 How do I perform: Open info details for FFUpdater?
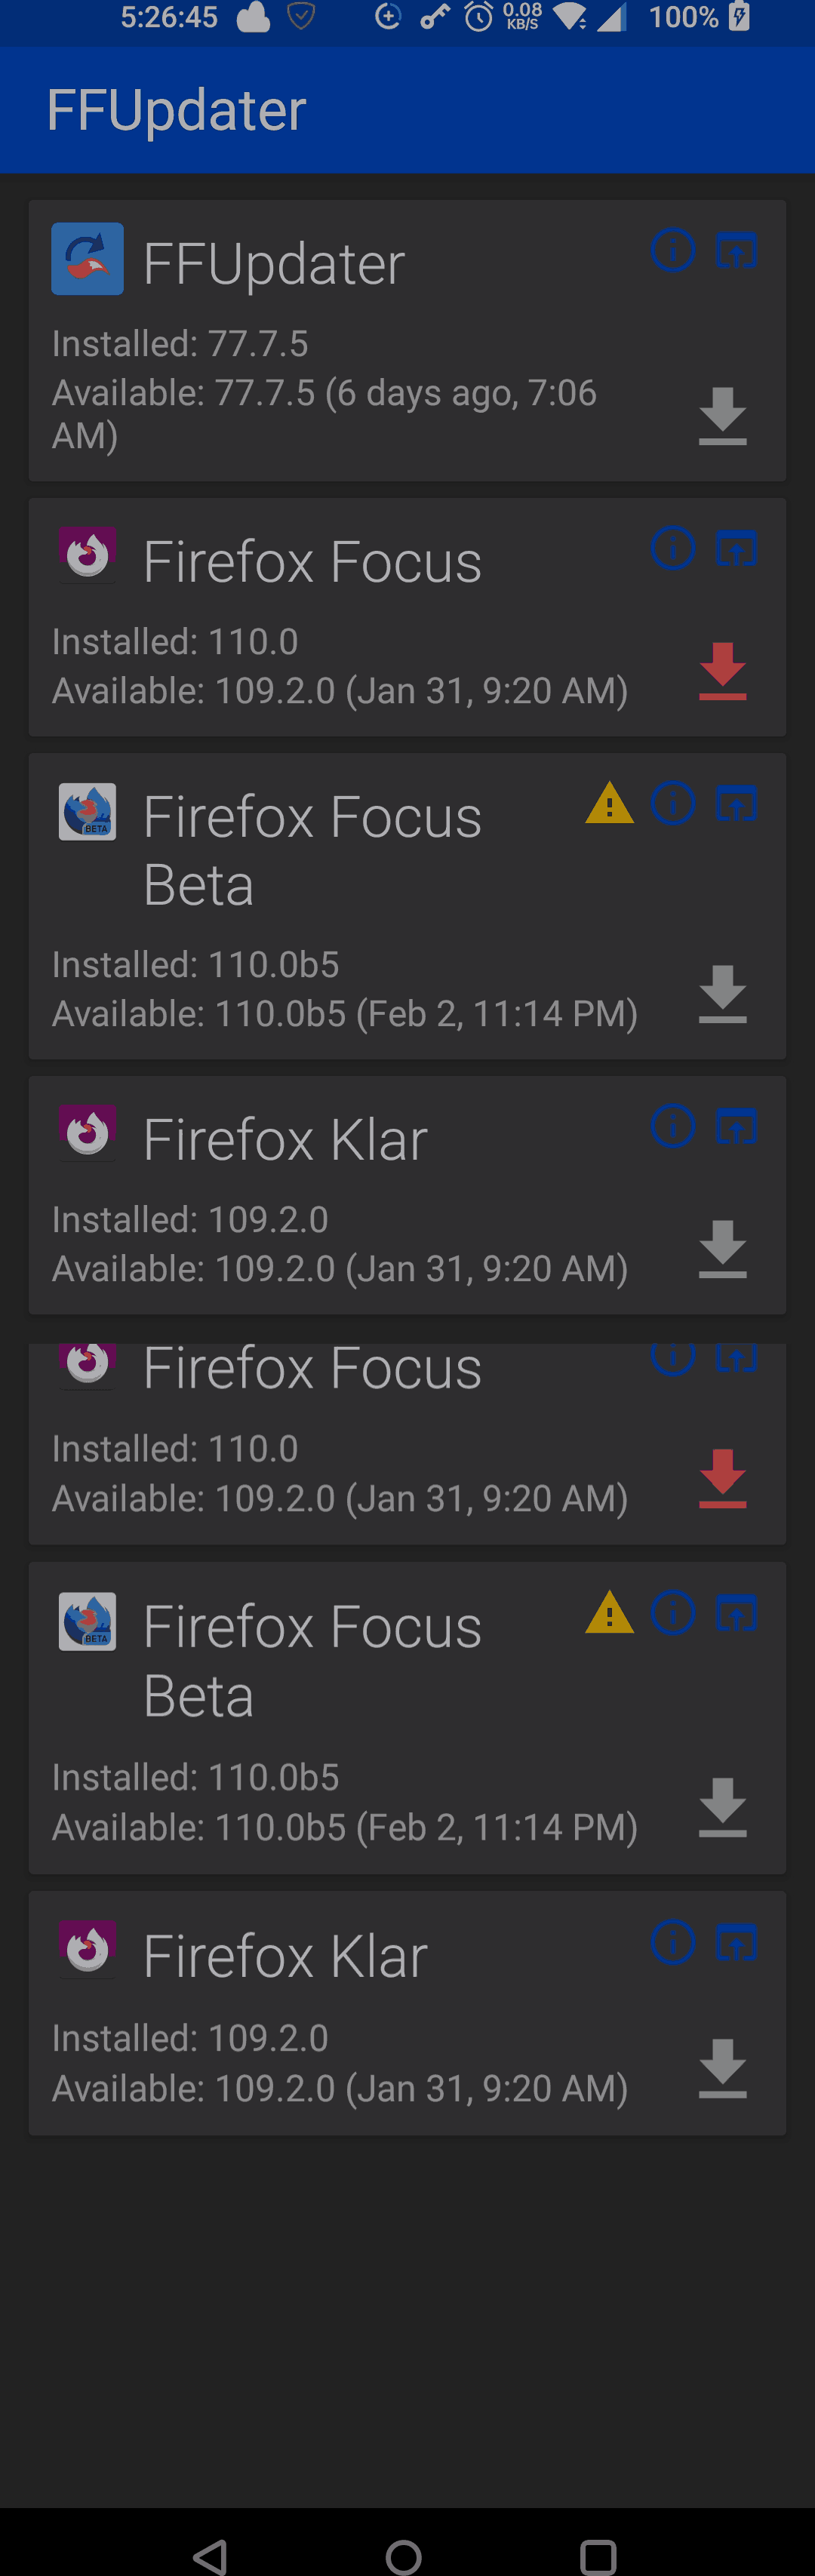pyautogui.click(x=673, y=251)
